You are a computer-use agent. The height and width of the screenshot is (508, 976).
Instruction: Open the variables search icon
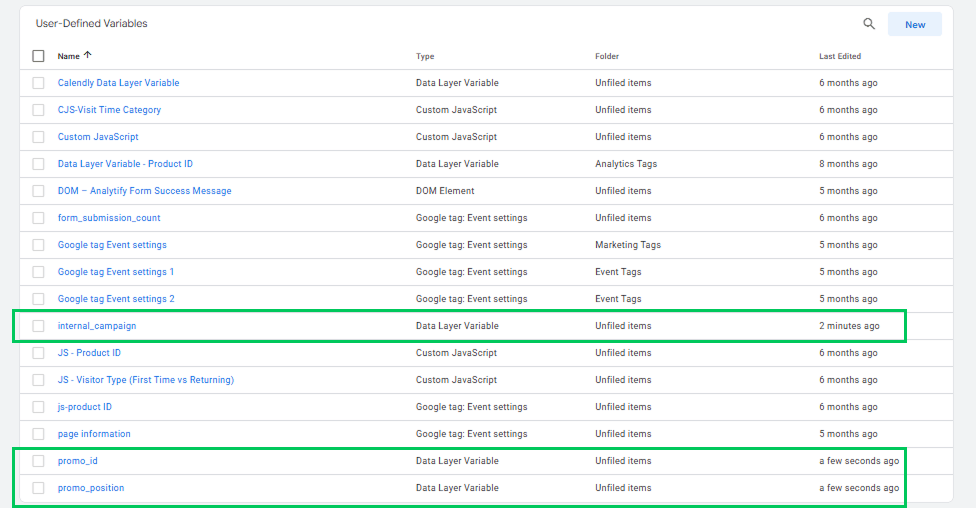[x=869, y=24]
